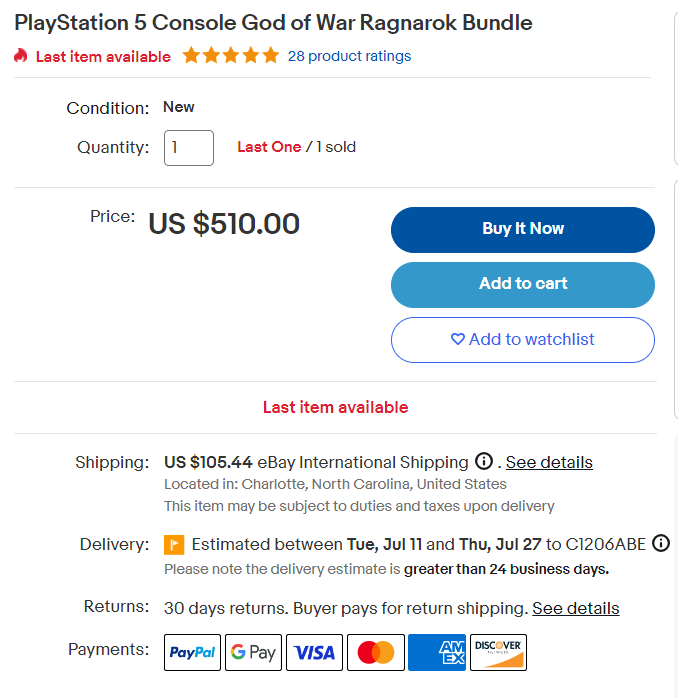Click the PlayStation 5 bundle title

(273, 22)
